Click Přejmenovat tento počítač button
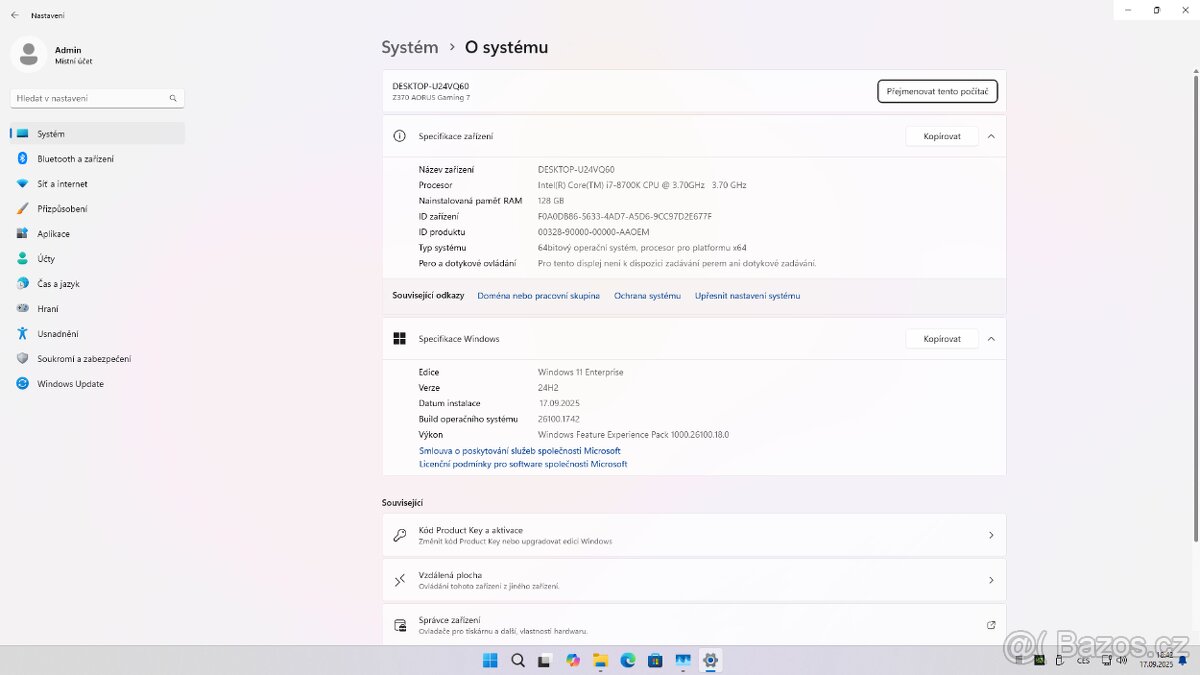 (937, 90)
